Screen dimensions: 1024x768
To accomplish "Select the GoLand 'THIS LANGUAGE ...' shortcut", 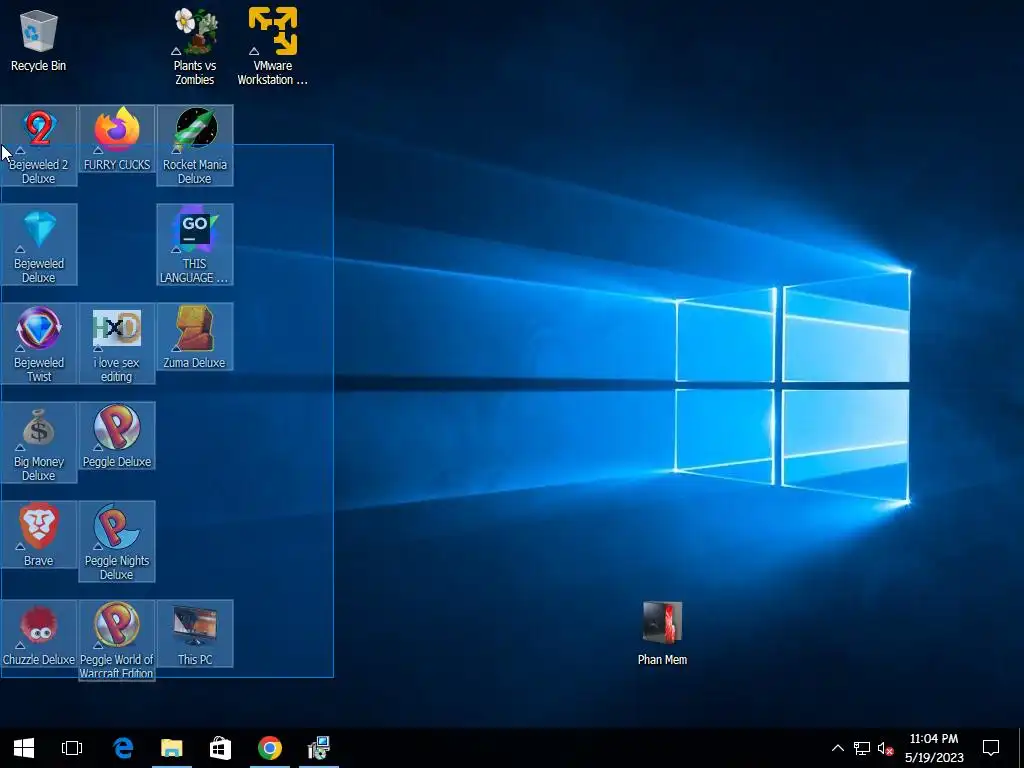I will coord(195,245).
